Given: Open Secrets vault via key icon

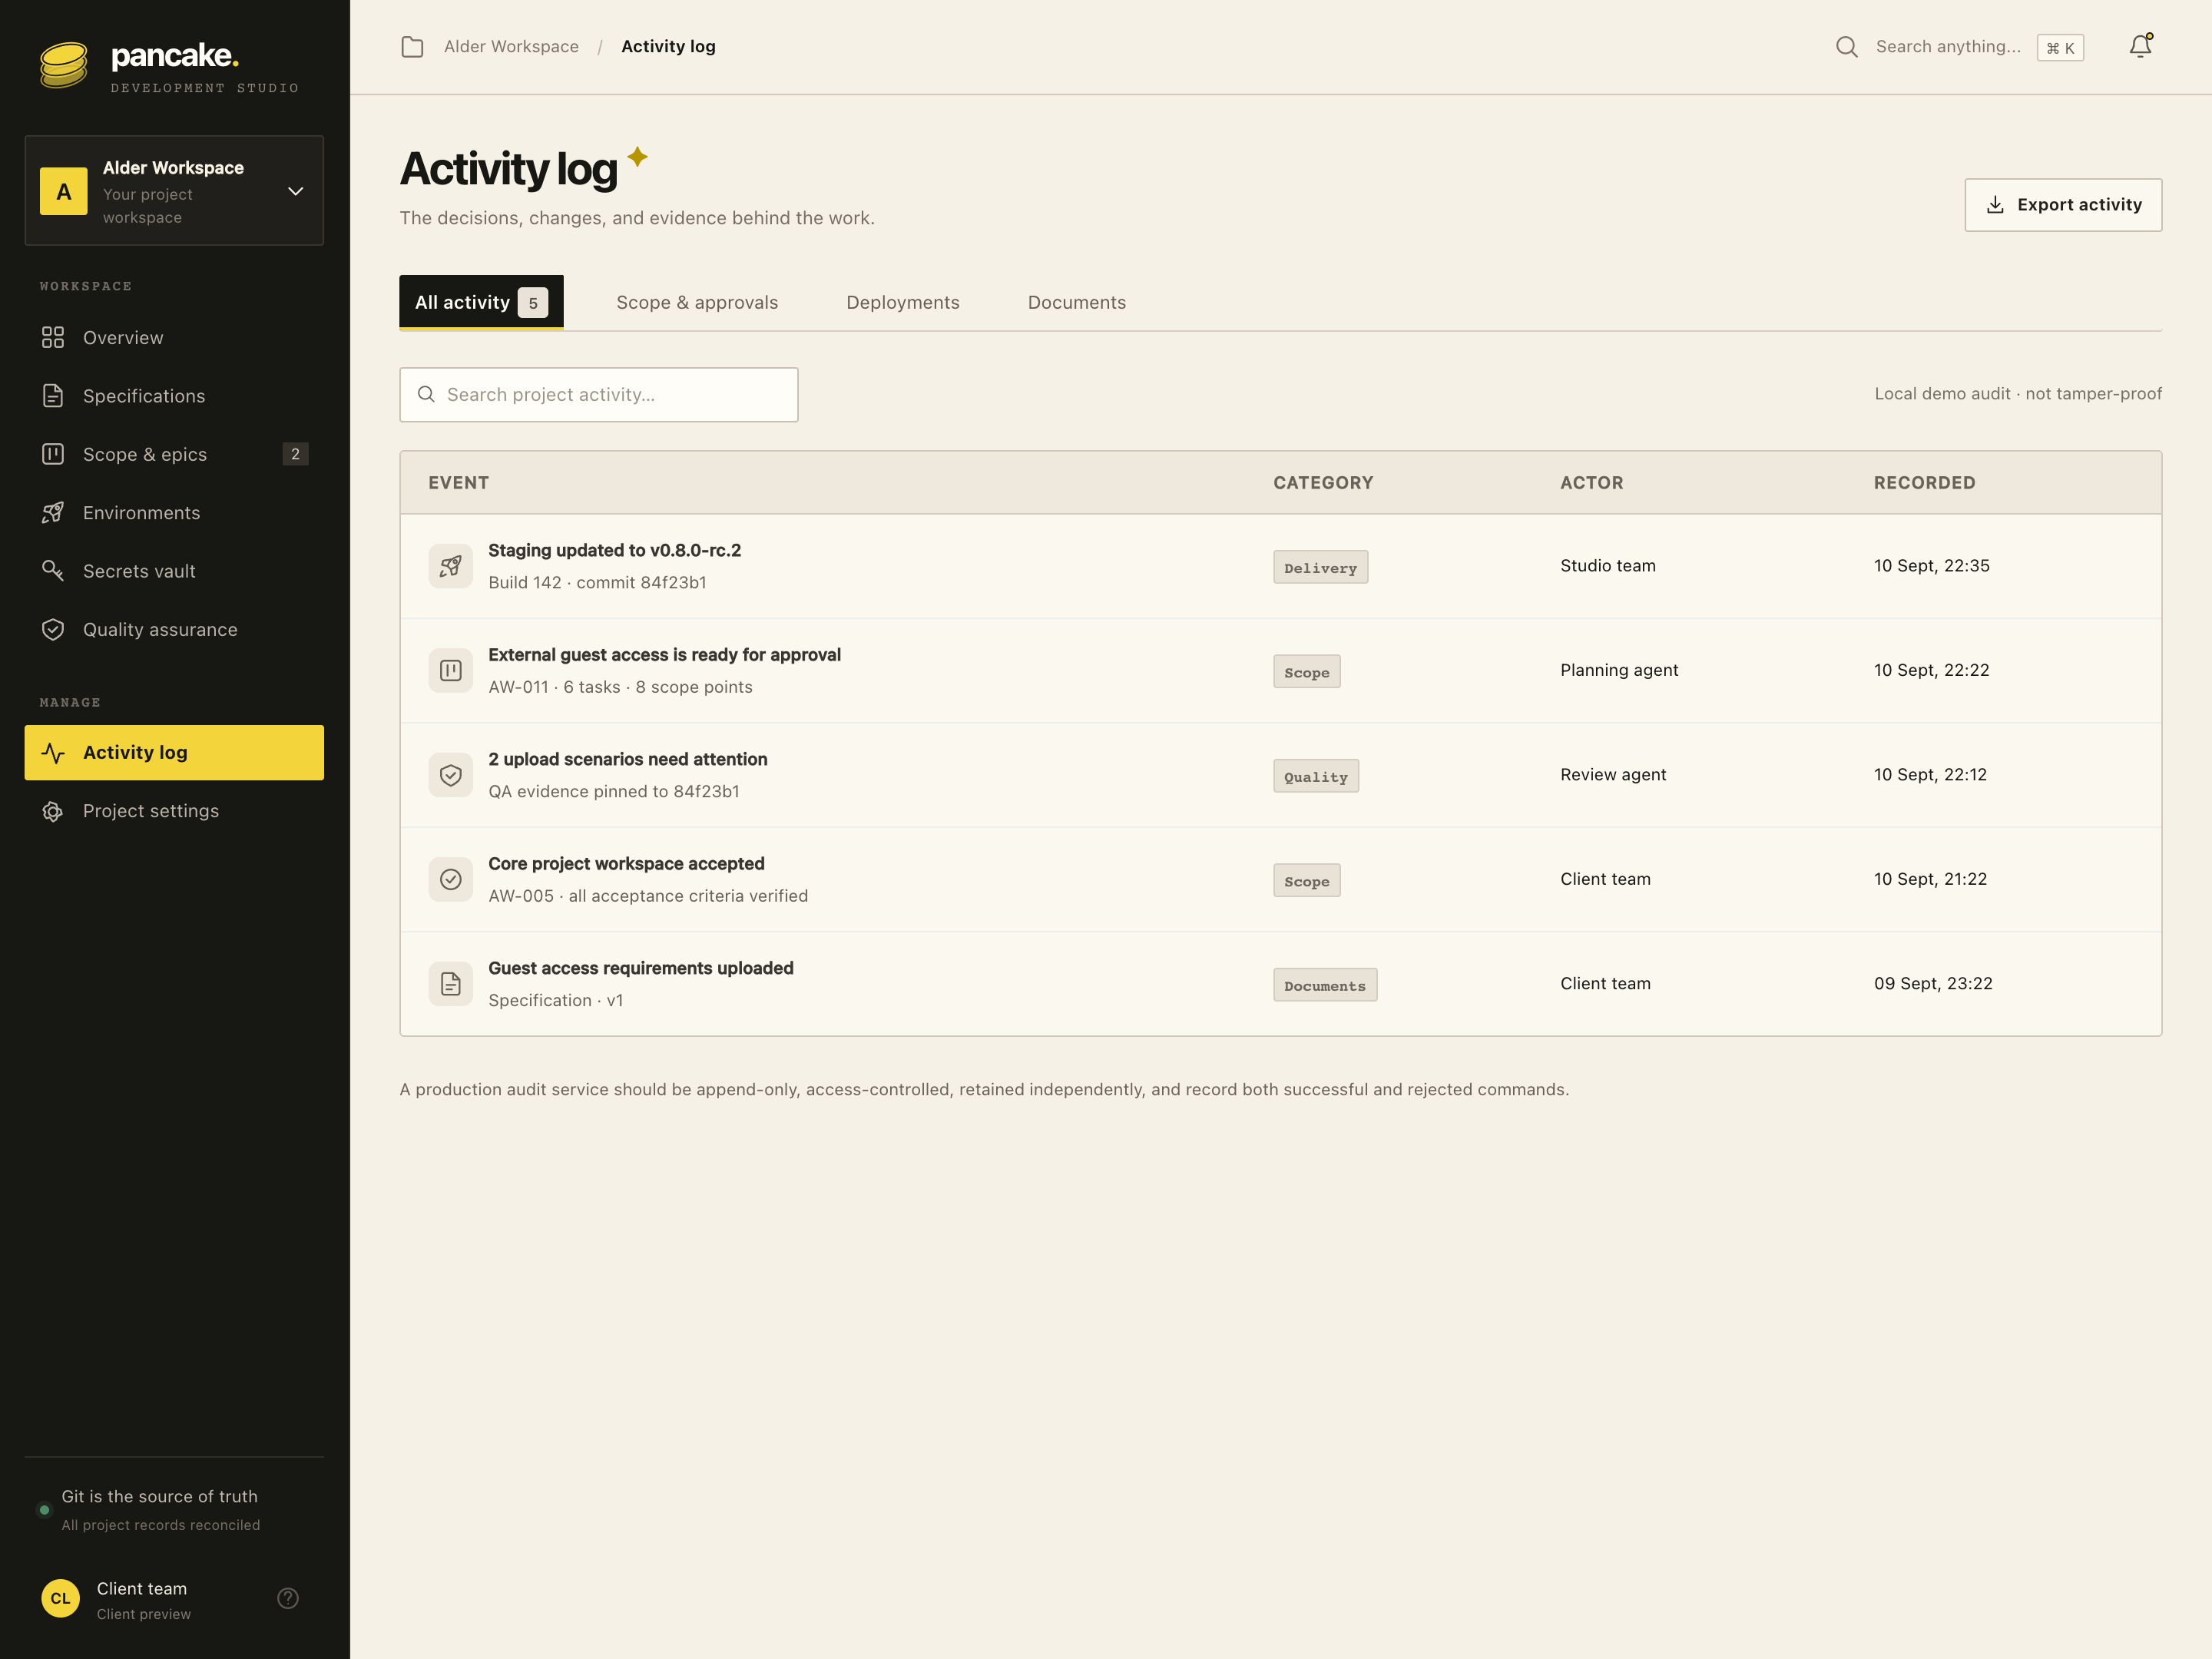Looking at the screenshot, I should tap(53, 571).
